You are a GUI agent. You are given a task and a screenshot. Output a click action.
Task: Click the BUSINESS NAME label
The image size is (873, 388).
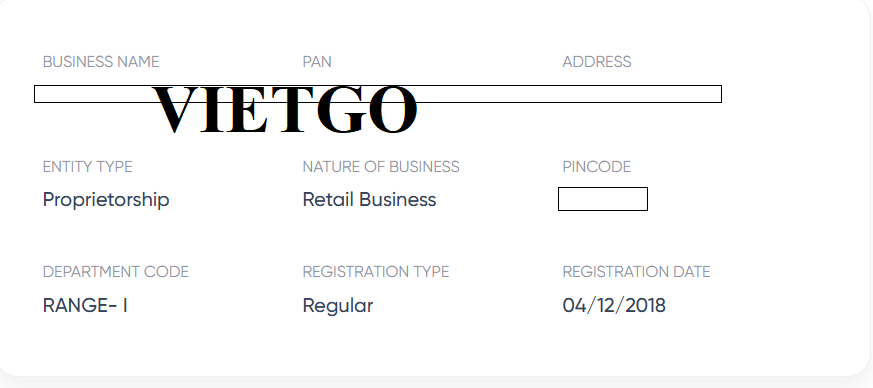coord(101,61)
